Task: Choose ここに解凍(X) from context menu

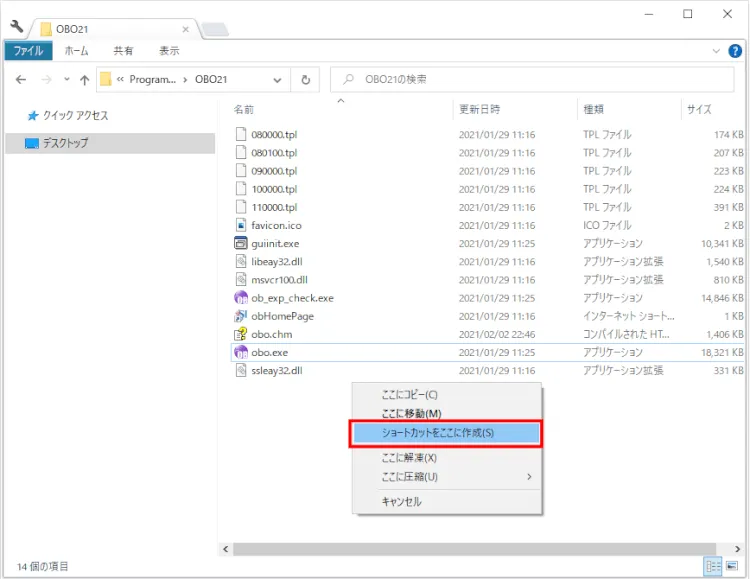Action: 447,458
